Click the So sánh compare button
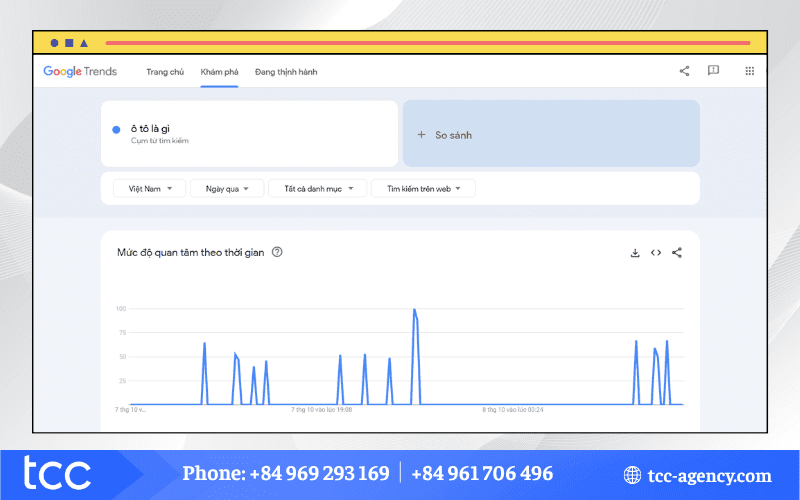This screenshot has width=800, height=500. 445,134
